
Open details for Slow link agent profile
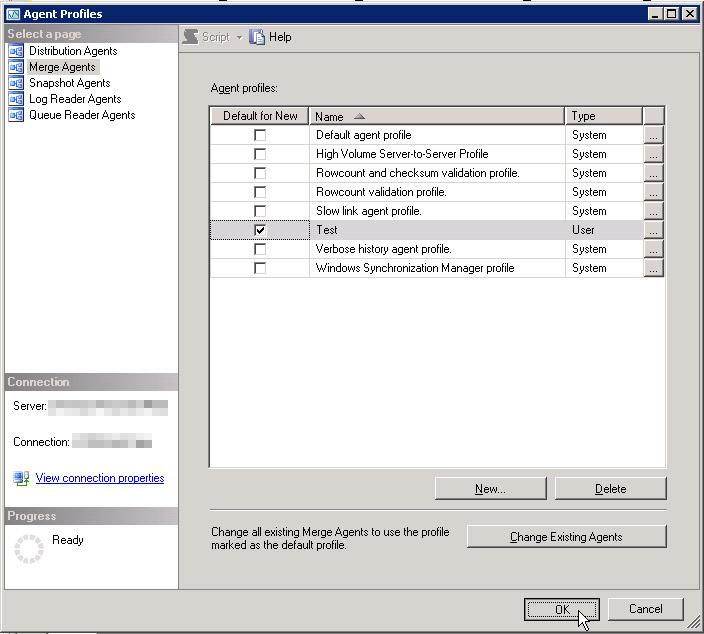[653, 211]
